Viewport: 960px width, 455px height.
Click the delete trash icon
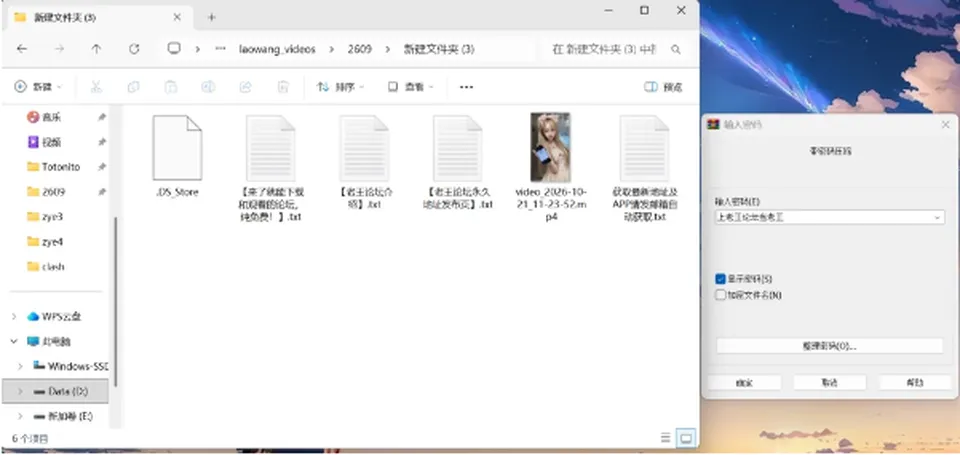coord(283,87)
